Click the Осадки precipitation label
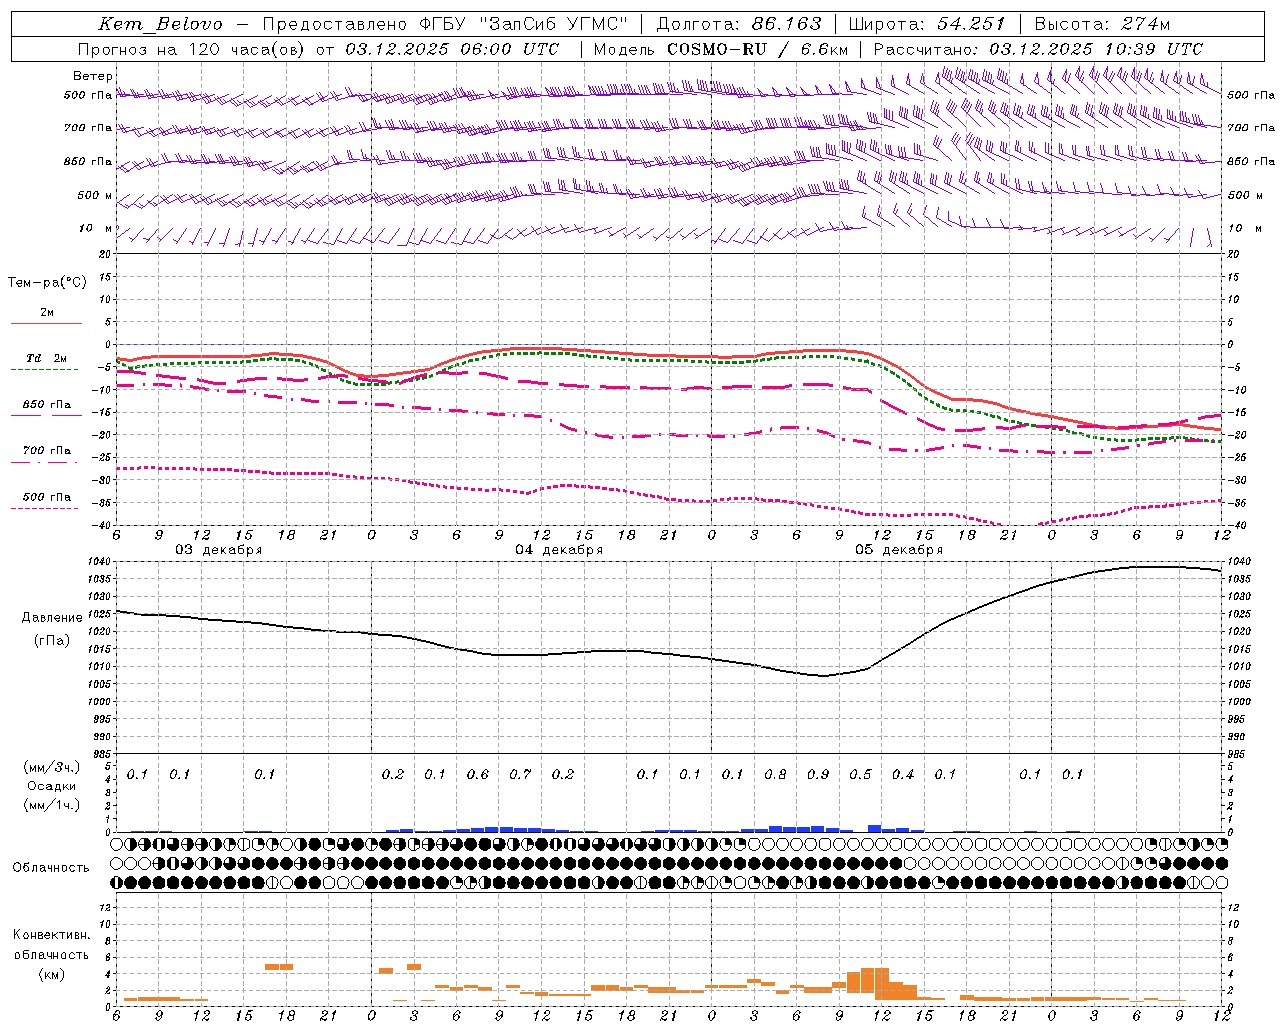 52,786
